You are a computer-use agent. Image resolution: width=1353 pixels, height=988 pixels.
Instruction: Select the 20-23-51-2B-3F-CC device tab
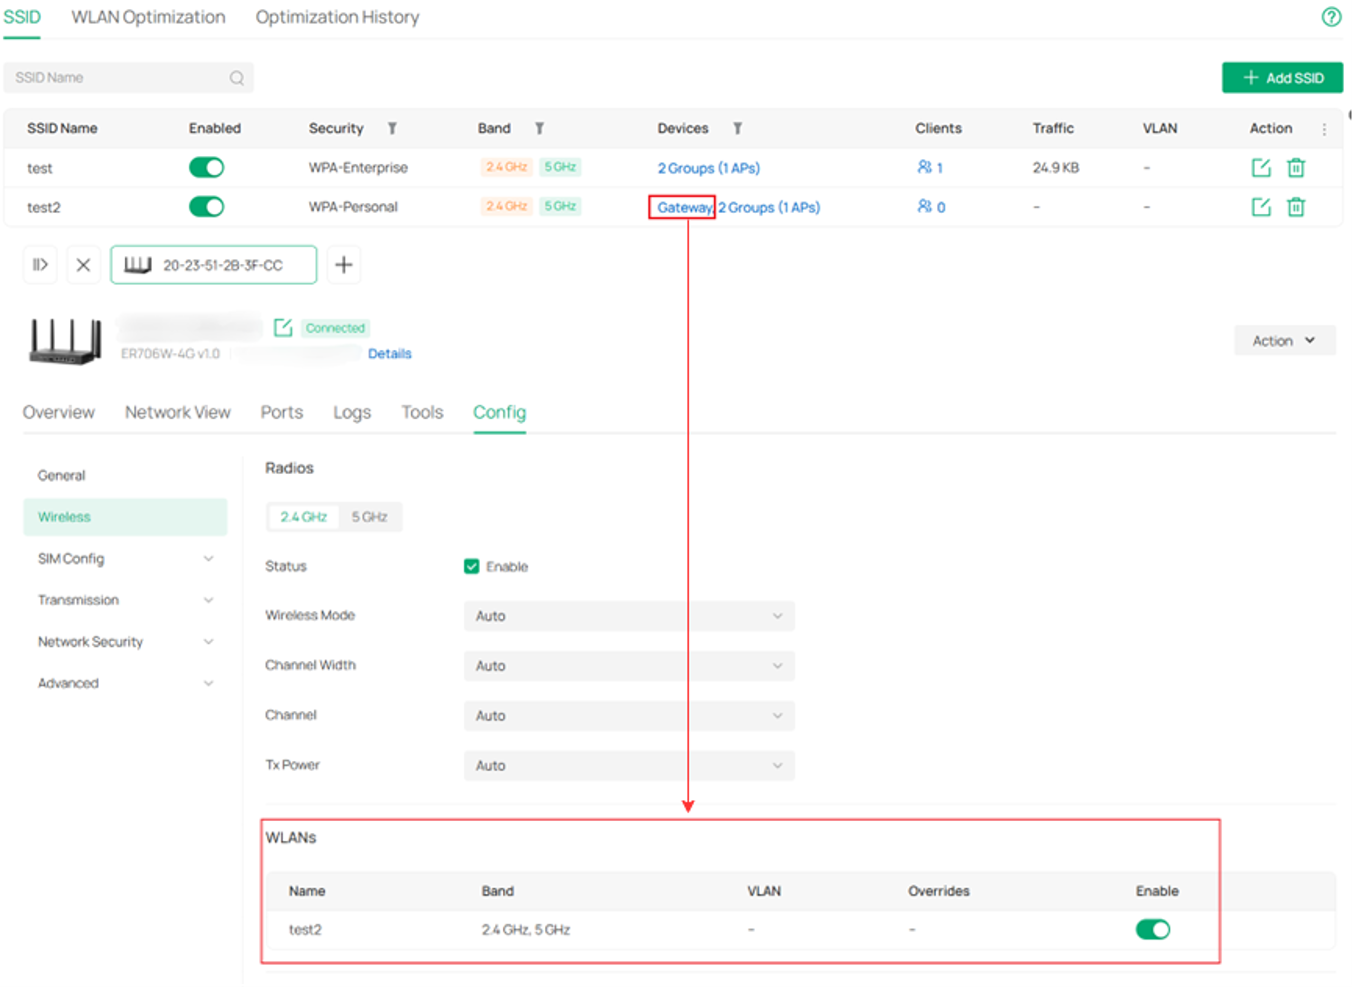[214, 265]
